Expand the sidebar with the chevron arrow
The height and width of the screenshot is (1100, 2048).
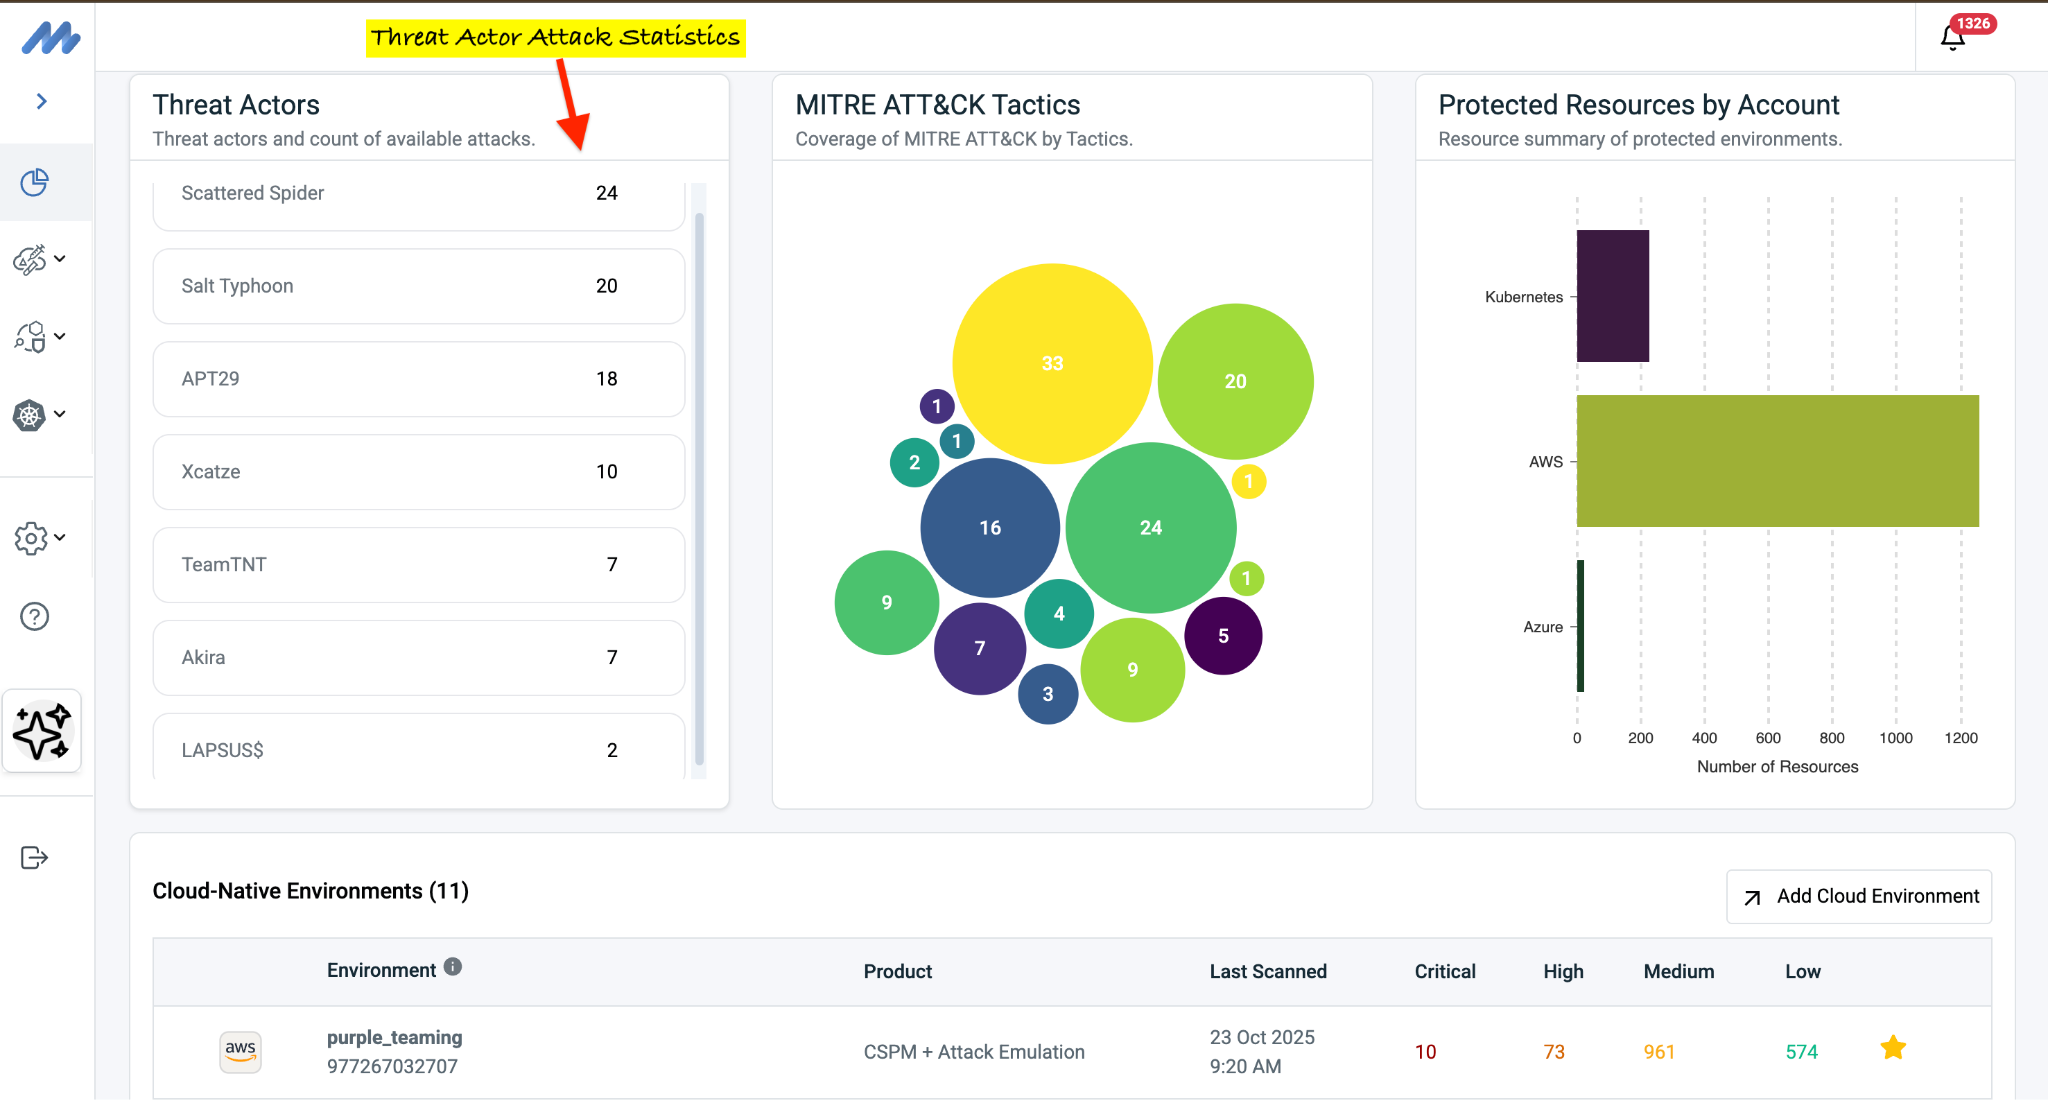[x=41, y=101]
